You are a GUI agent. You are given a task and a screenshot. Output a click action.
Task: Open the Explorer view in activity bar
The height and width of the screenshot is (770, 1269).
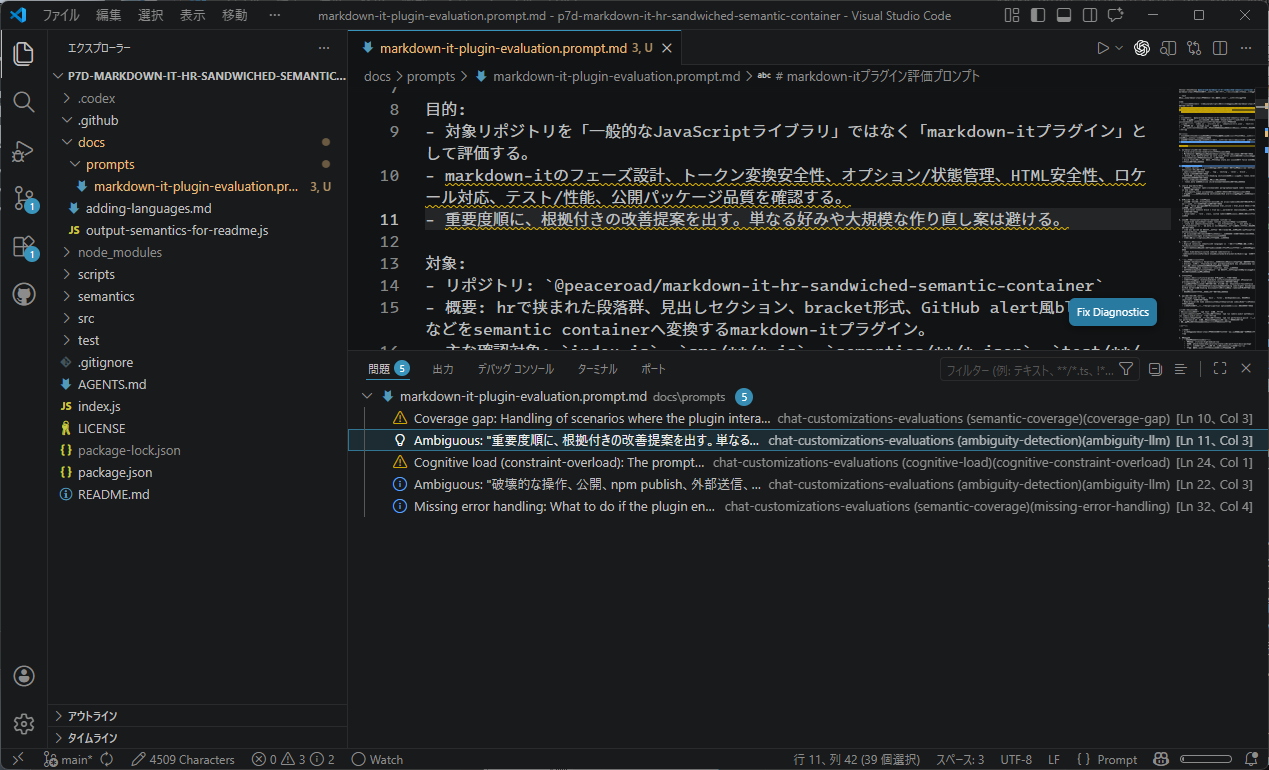click(24, 54)
